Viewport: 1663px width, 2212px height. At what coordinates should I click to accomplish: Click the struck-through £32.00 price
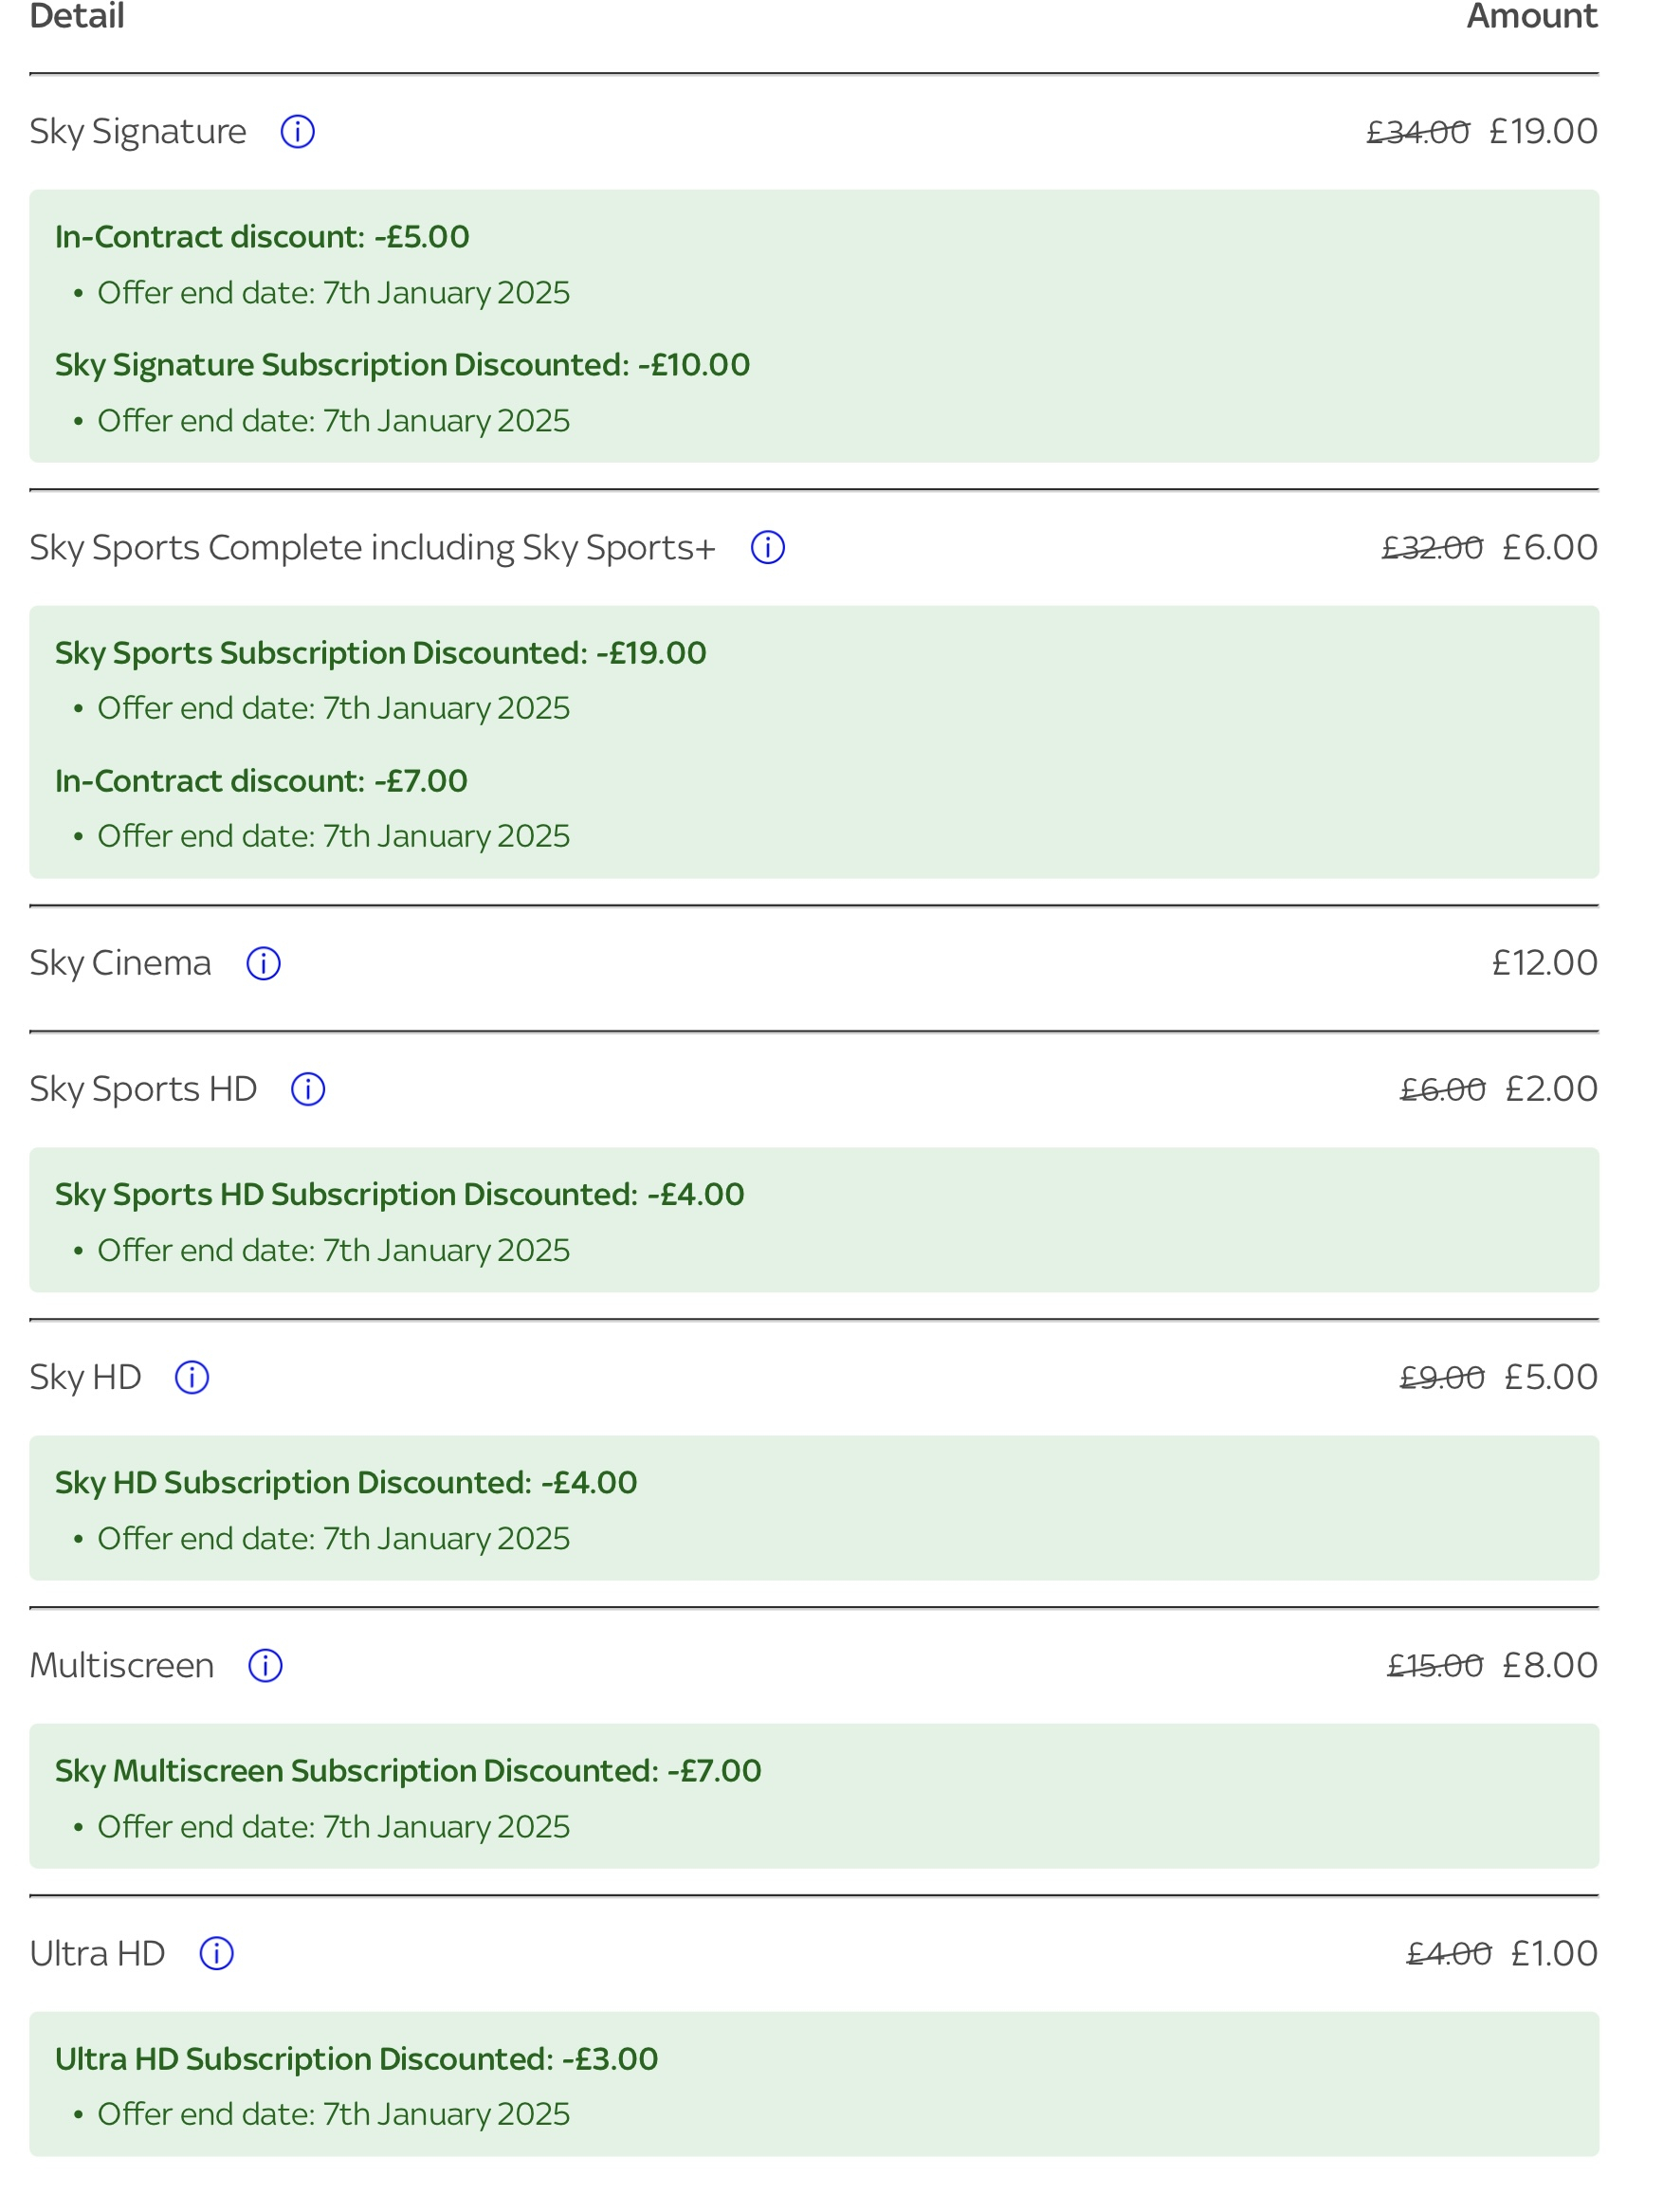[x=1432, y=547]
